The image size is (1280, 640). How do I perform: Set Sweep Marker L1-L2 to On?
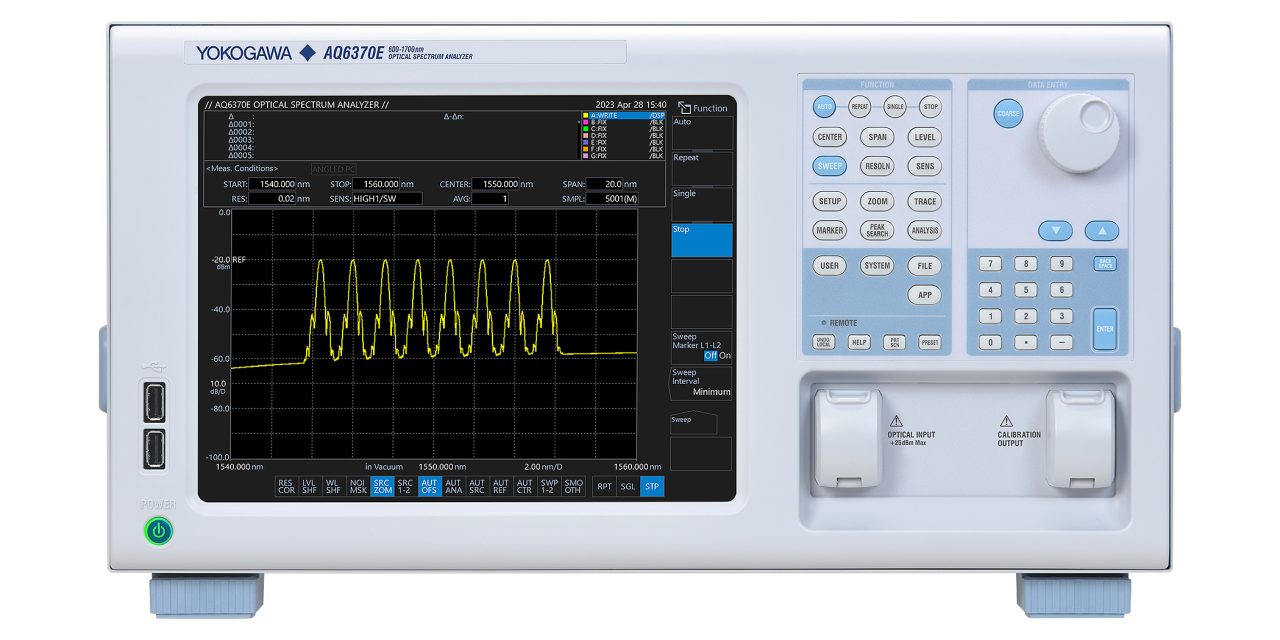(725, 356)
